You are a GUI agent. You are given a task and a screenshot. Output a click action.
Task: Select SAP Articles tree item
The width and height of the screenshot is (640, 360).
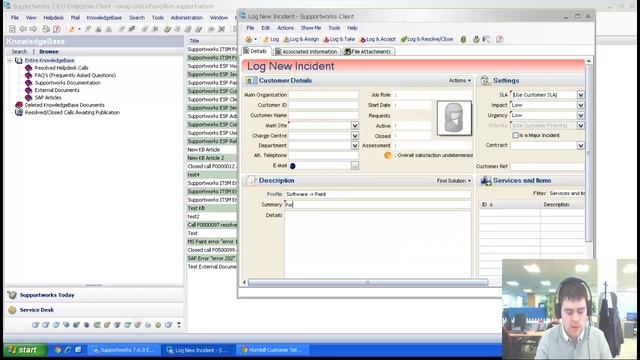click(x=48, y=98)
